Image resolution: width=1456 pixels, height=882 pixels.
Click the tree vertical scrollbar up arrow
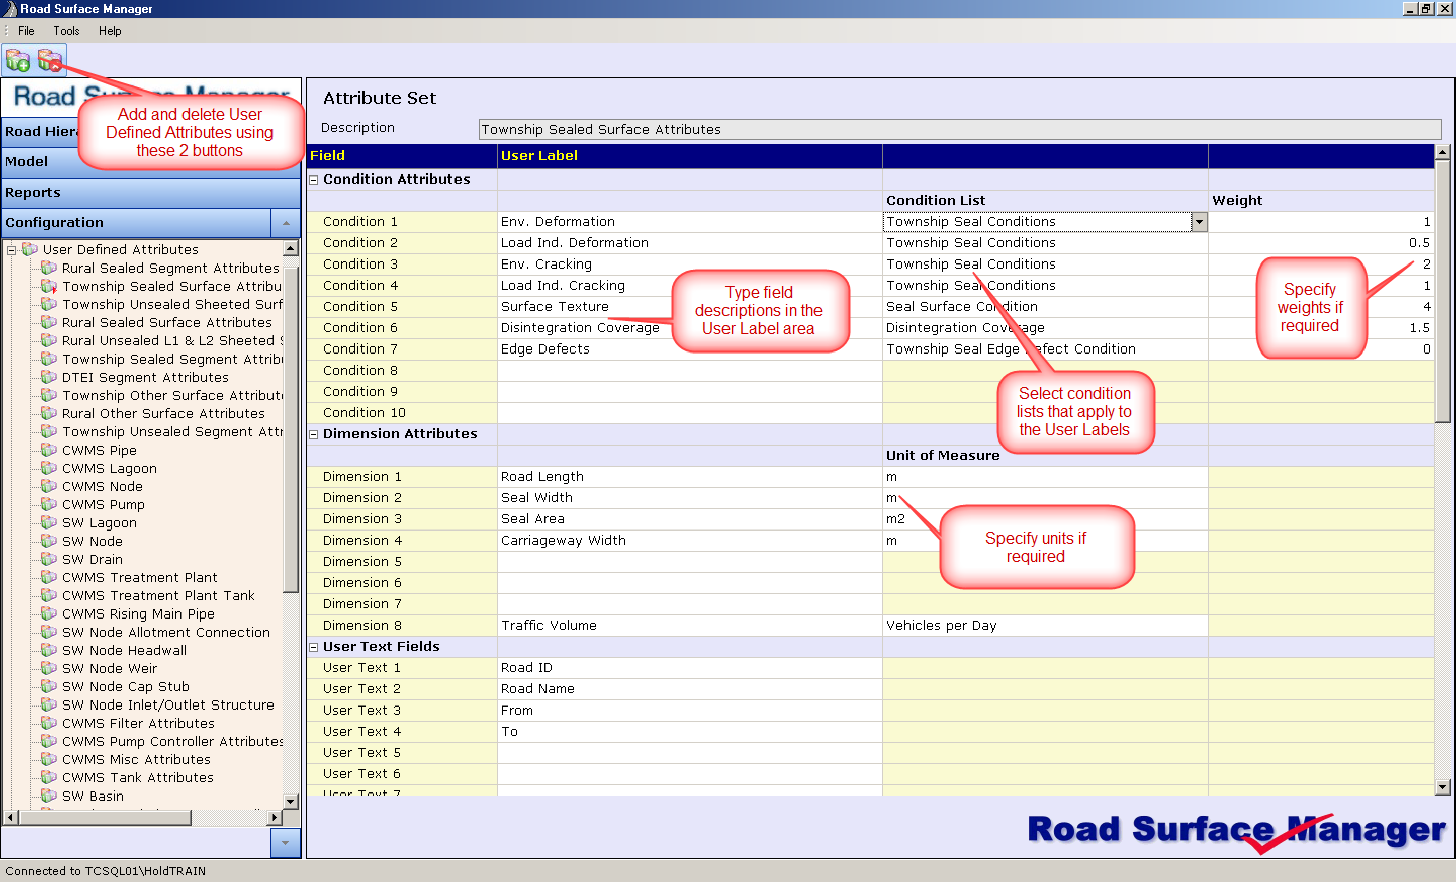[x=291, y=248]
